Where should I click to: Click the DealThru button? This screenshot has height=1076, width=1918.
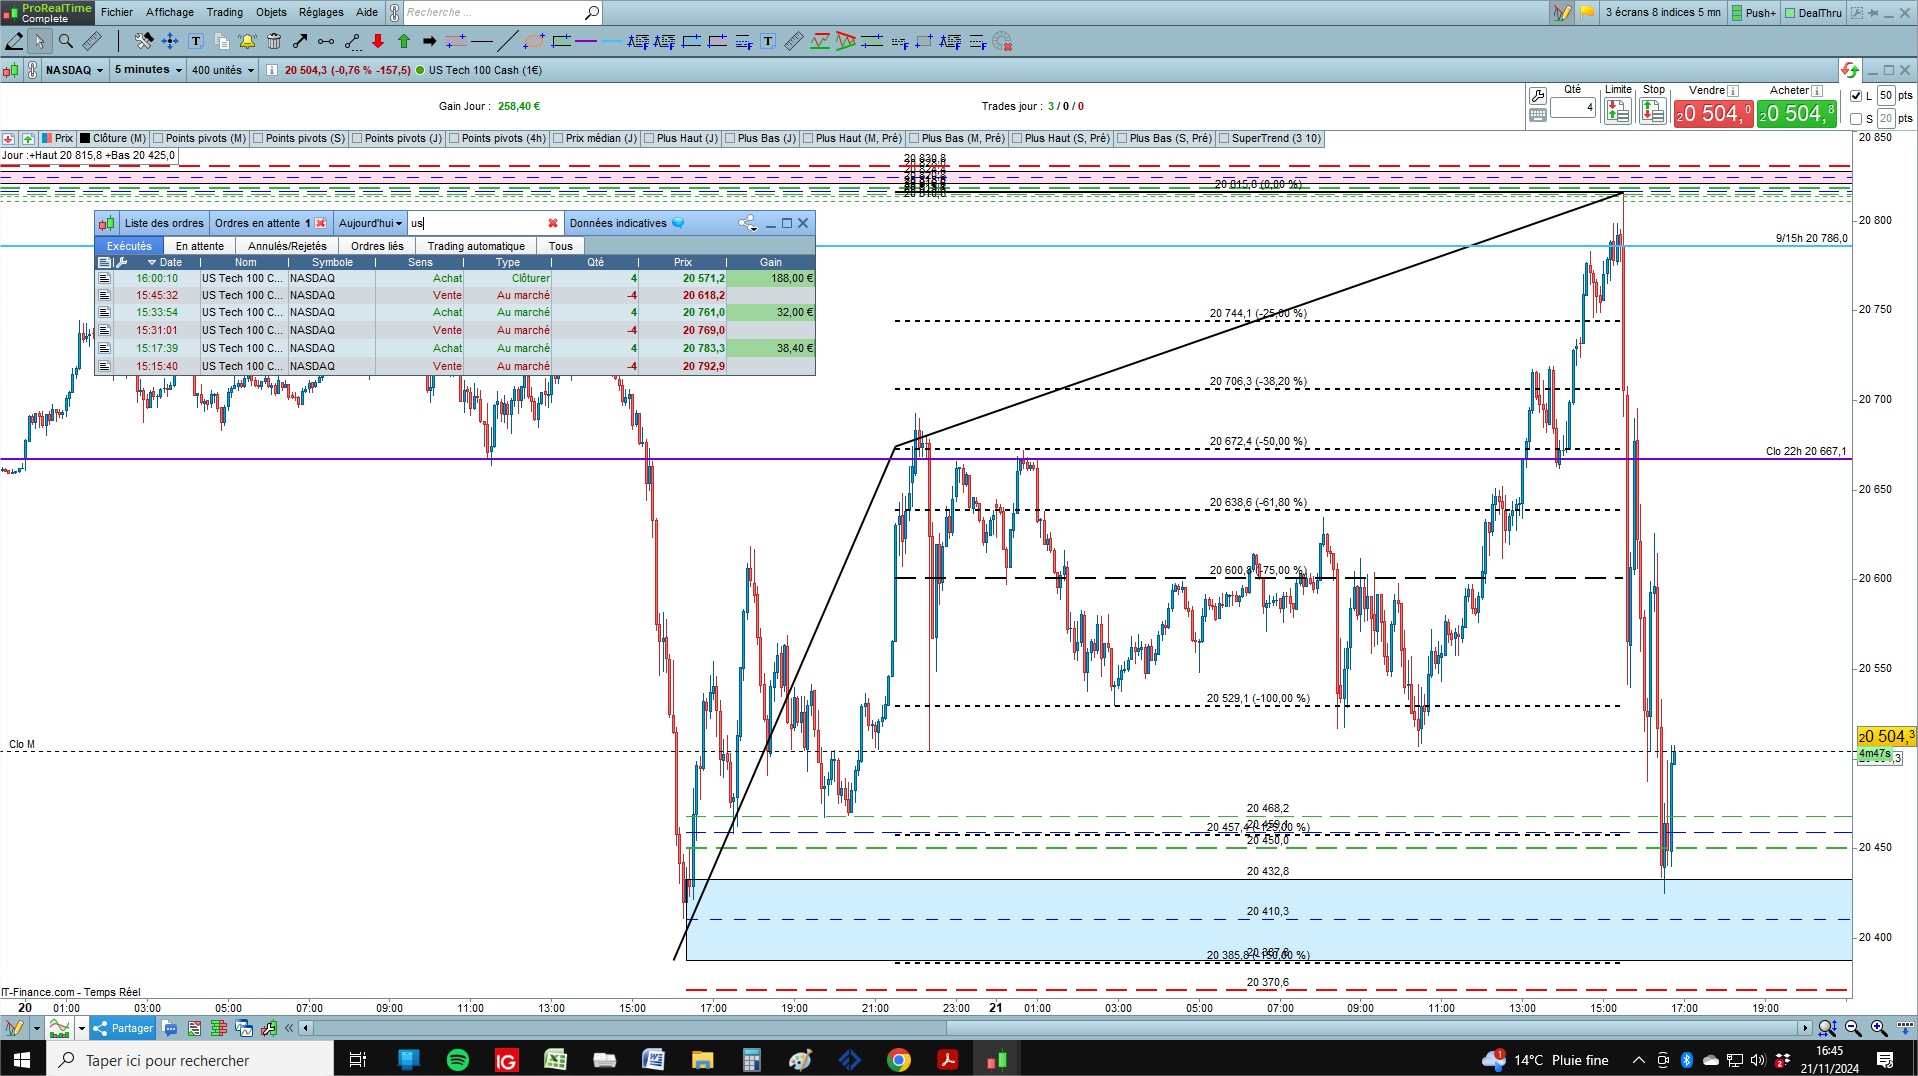pos(1812,12)
